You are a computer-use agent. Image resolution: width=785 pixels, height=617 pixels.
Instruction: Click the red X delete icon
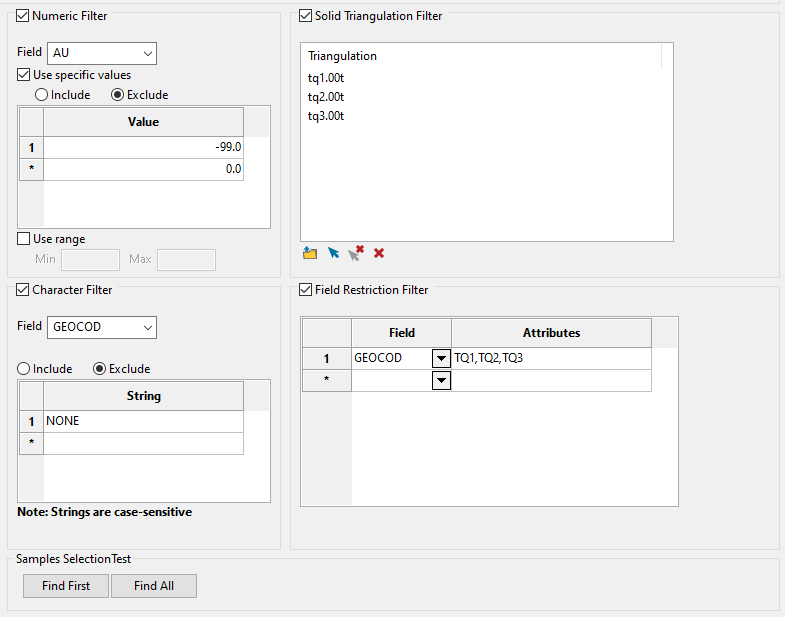(x=379, y=253)
